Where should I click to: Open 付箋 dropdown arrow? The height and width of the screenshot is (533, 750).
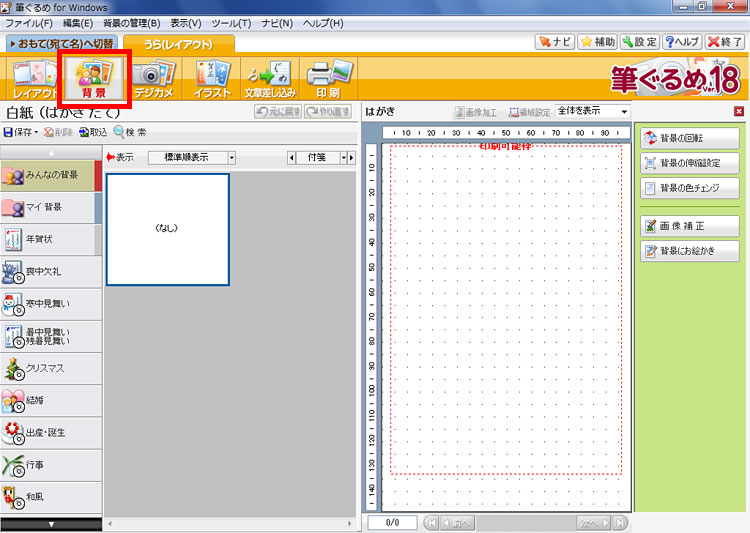click(x=343, y=157)
